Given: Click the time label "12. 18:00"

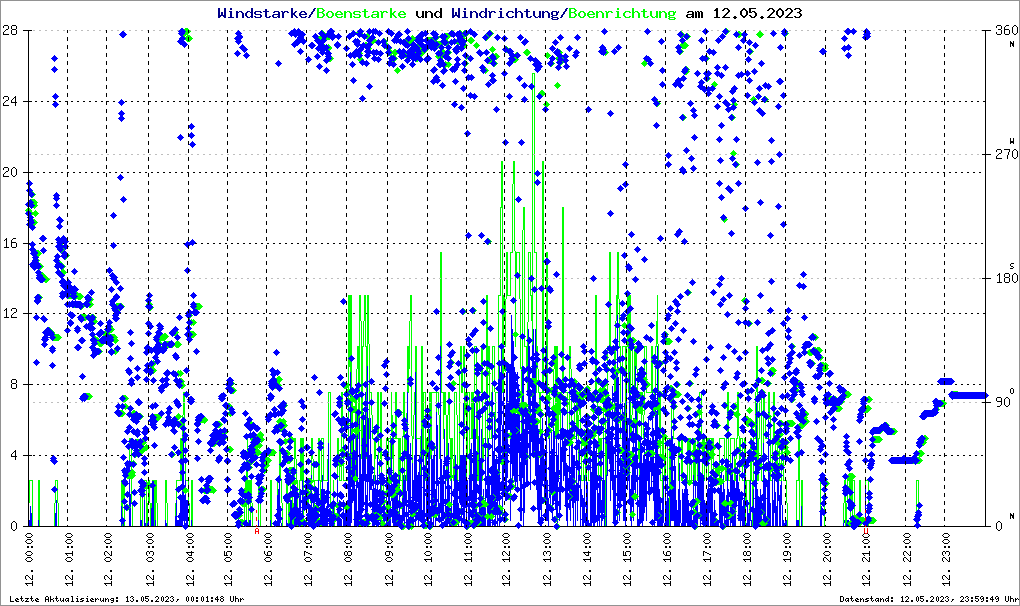Looking at the screenshot, I should point(747,559).
